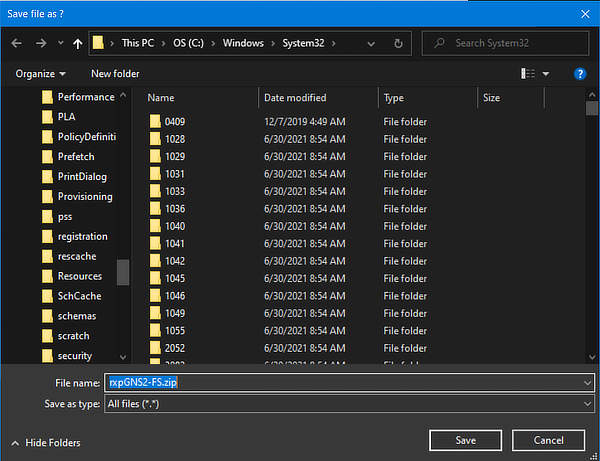
Task: Refresh the System32 folder view
Action: [x=398, y=44]
